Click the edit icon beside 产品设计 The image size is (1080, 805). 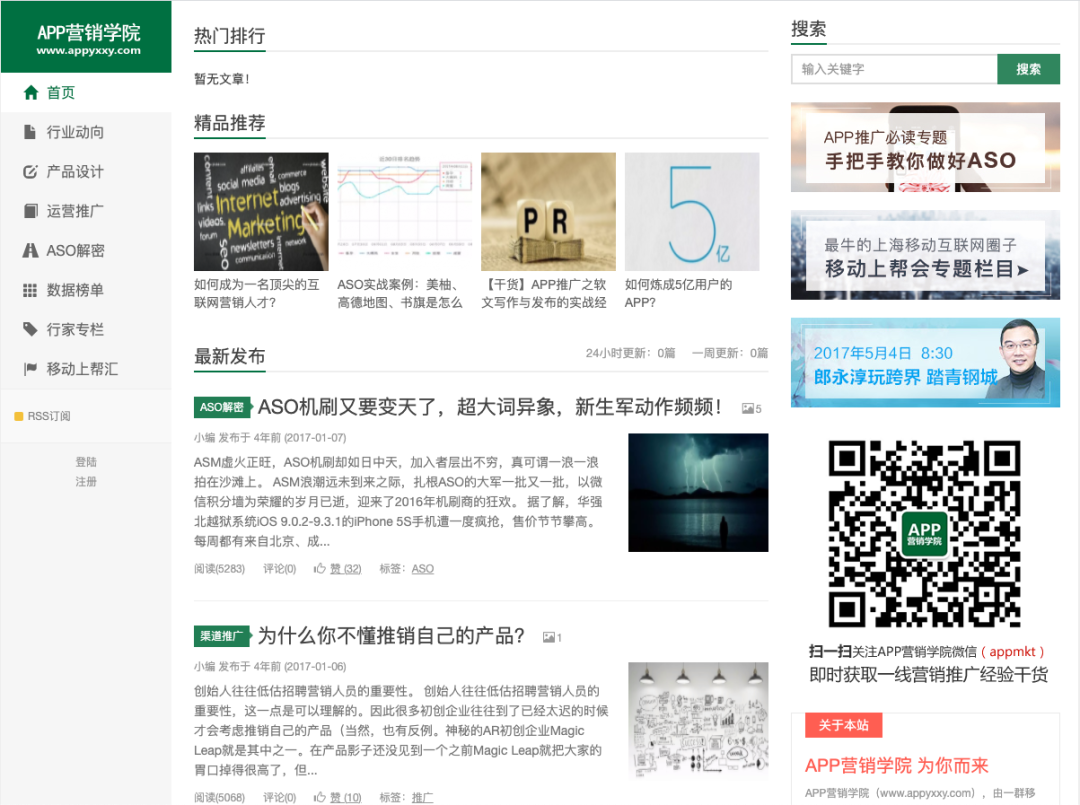coord(30,171)
